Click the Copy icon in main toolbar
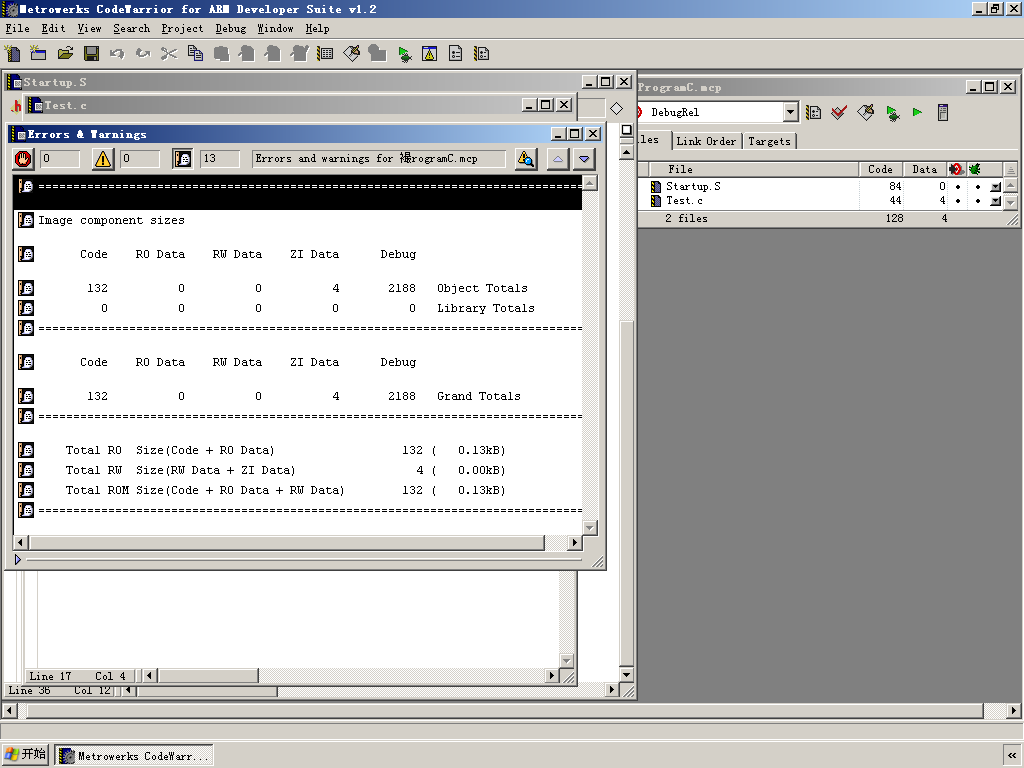Image resolution: width=1024 pixels, height=768 pixels. coord(195,54)
